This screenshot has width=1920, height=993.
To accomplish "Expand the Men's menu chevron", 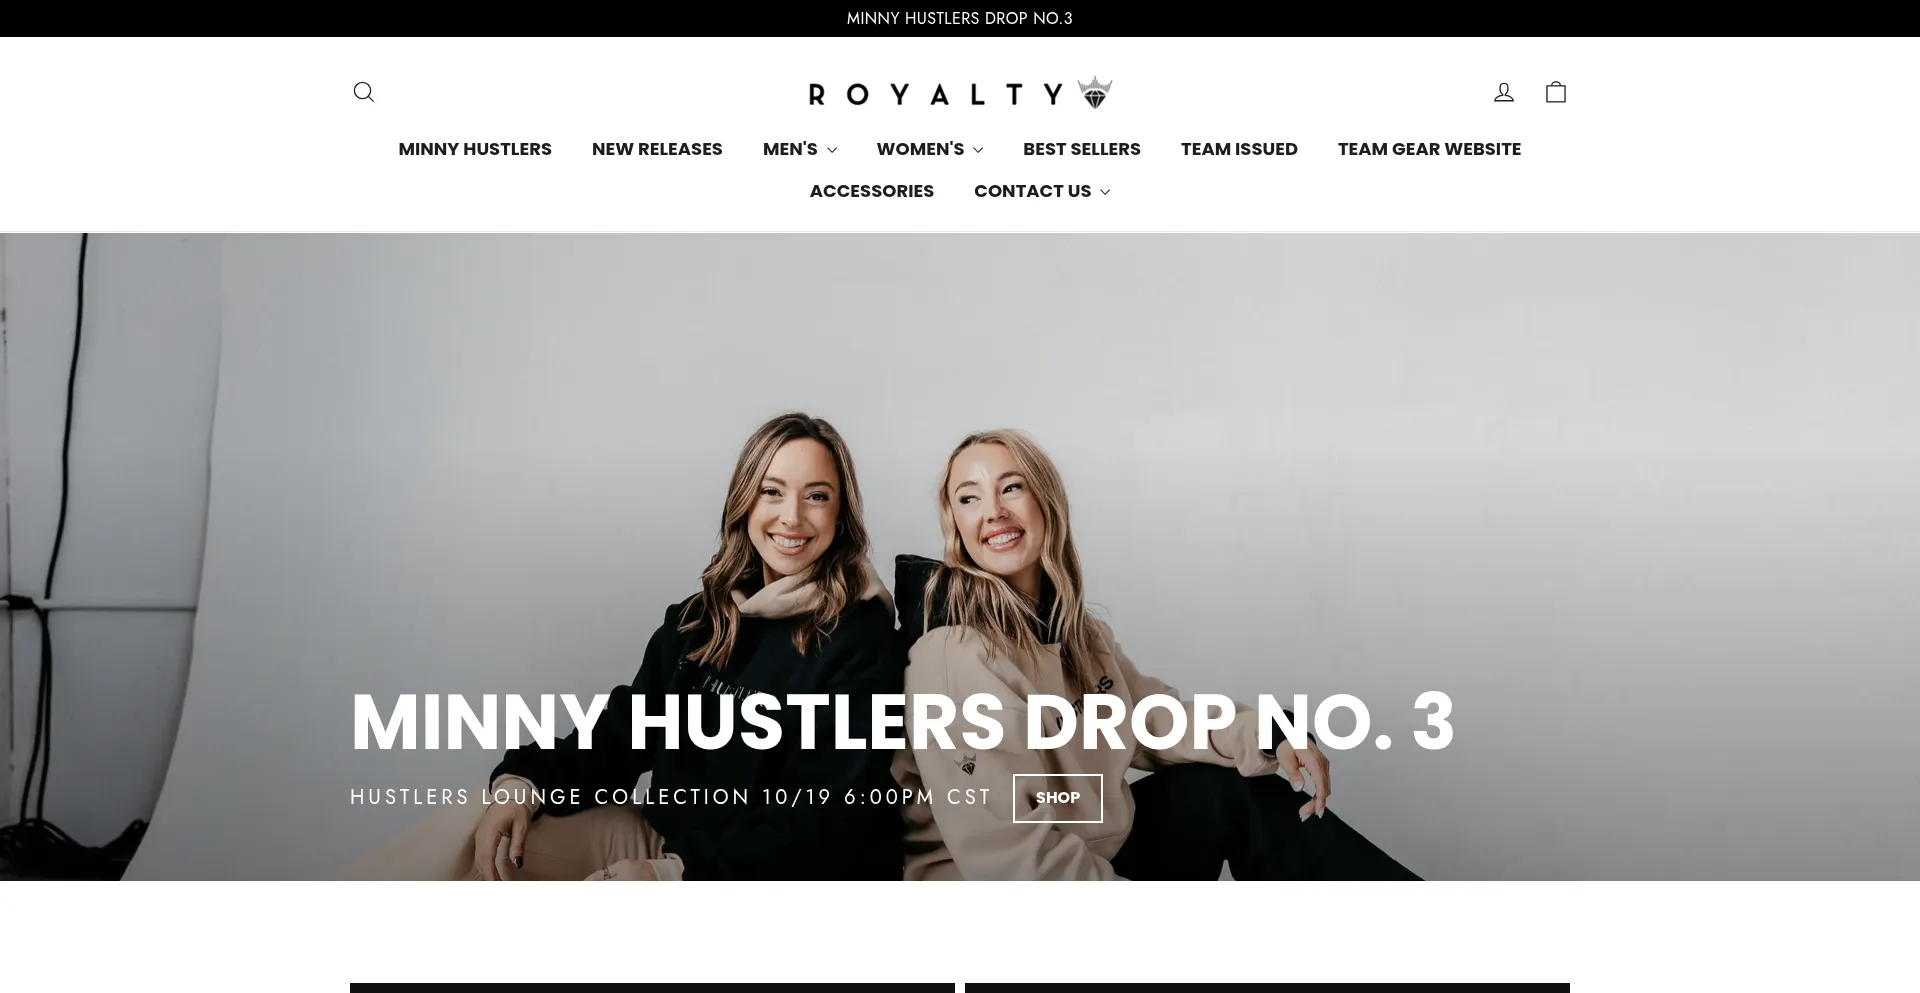I will [831, 150].
